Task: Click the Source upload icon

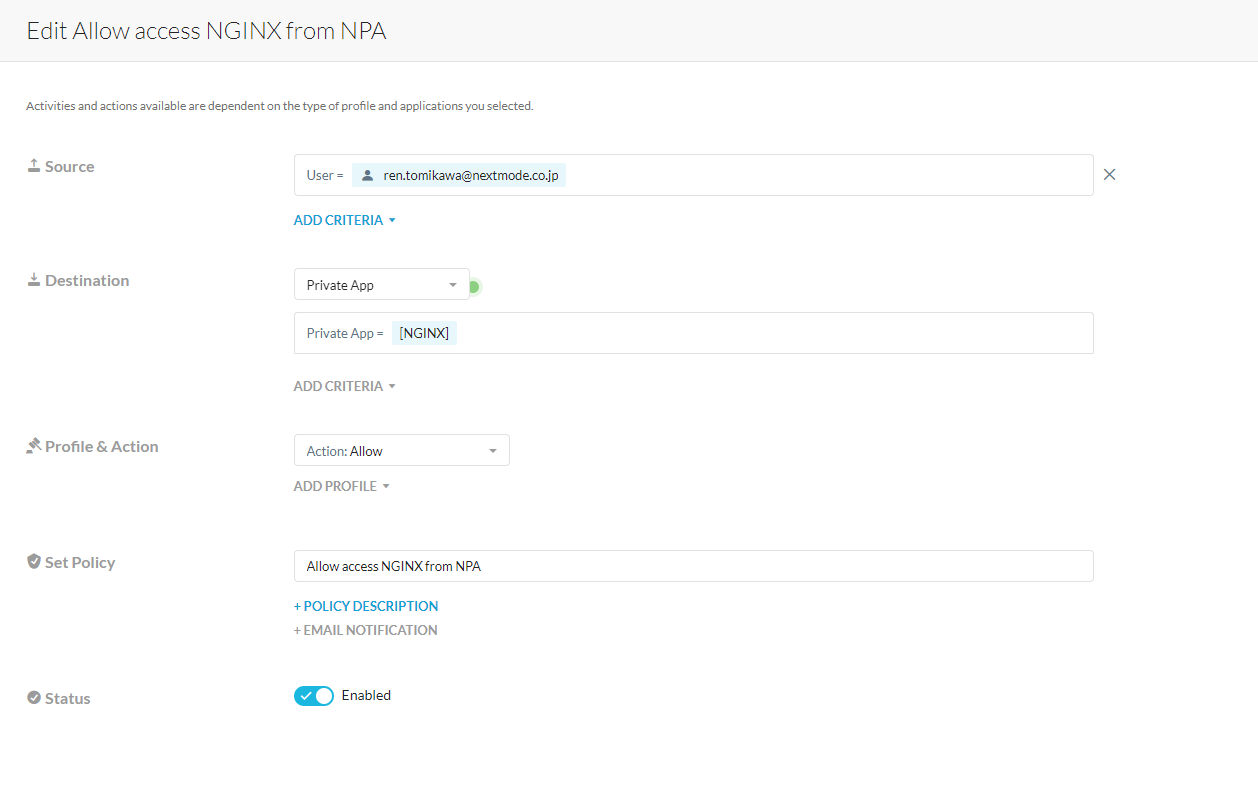Action: pos(34,166)
